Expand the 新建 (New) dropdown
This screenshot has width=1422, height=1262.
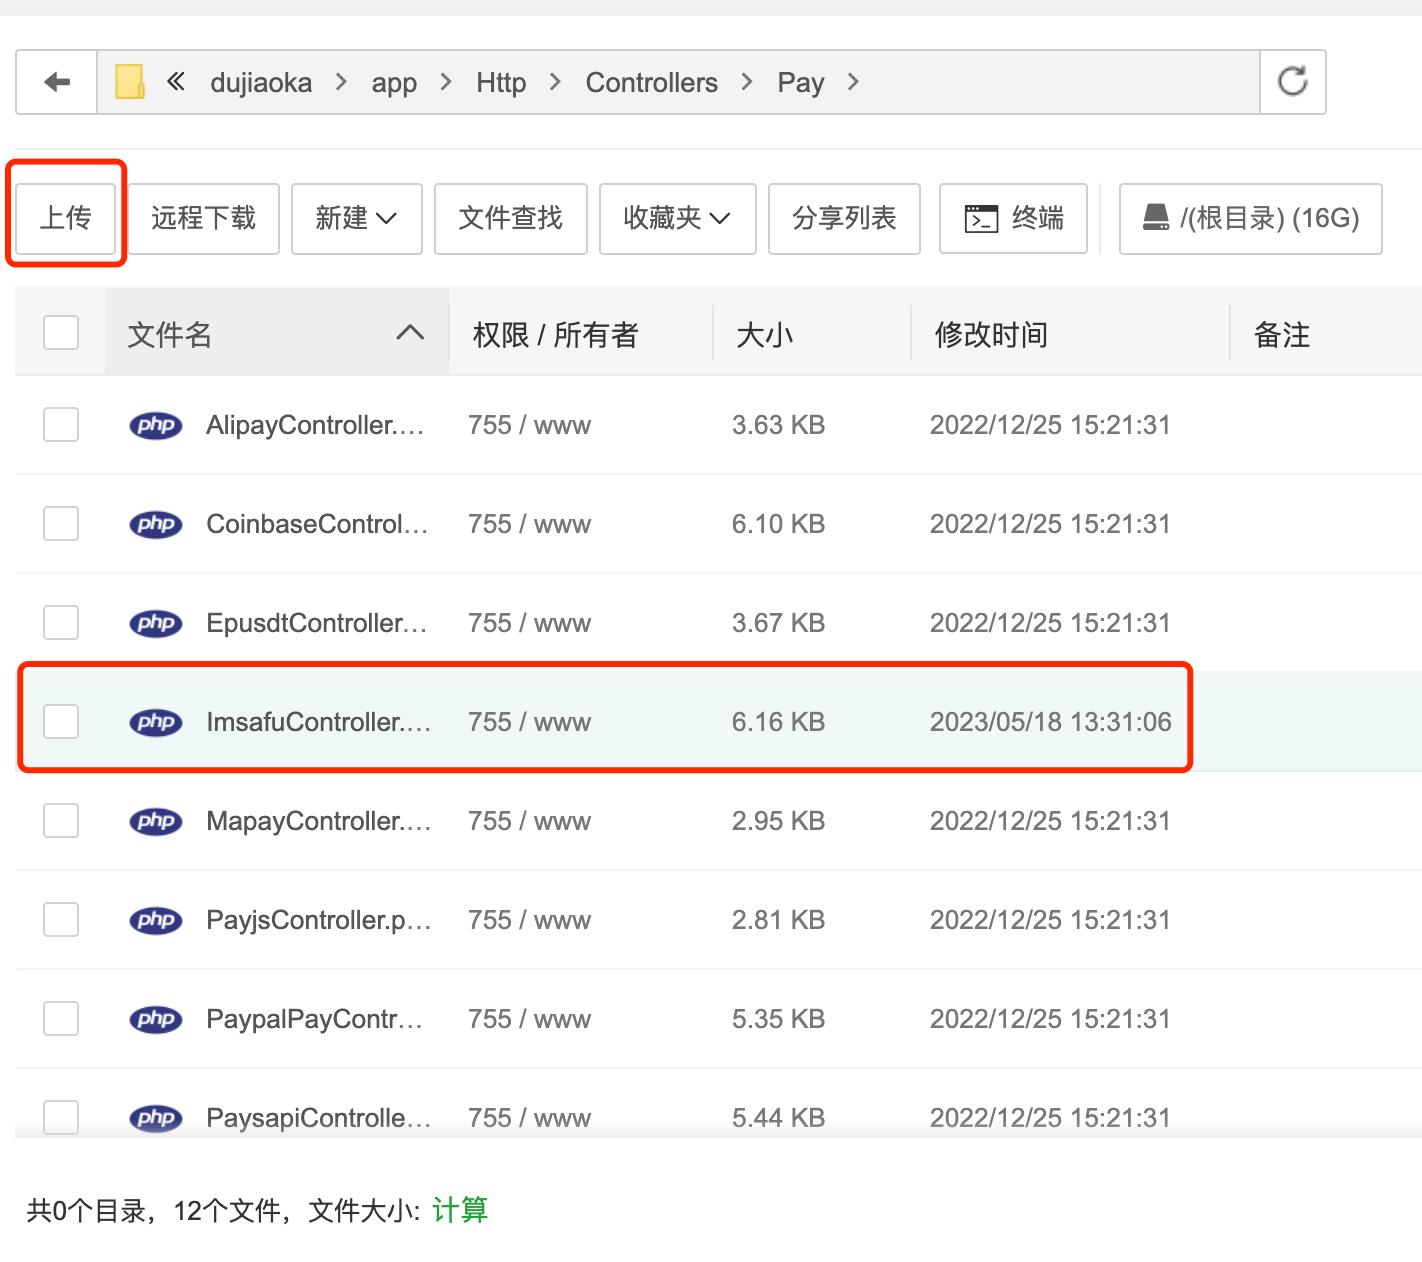pos(356,218)
